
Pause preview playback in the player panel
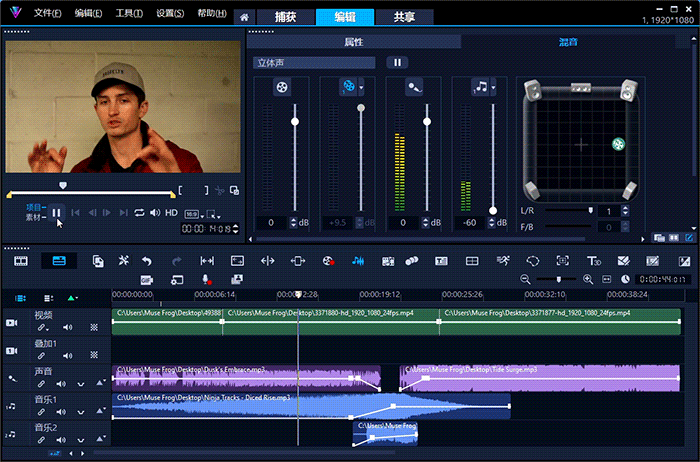[57, 212]
